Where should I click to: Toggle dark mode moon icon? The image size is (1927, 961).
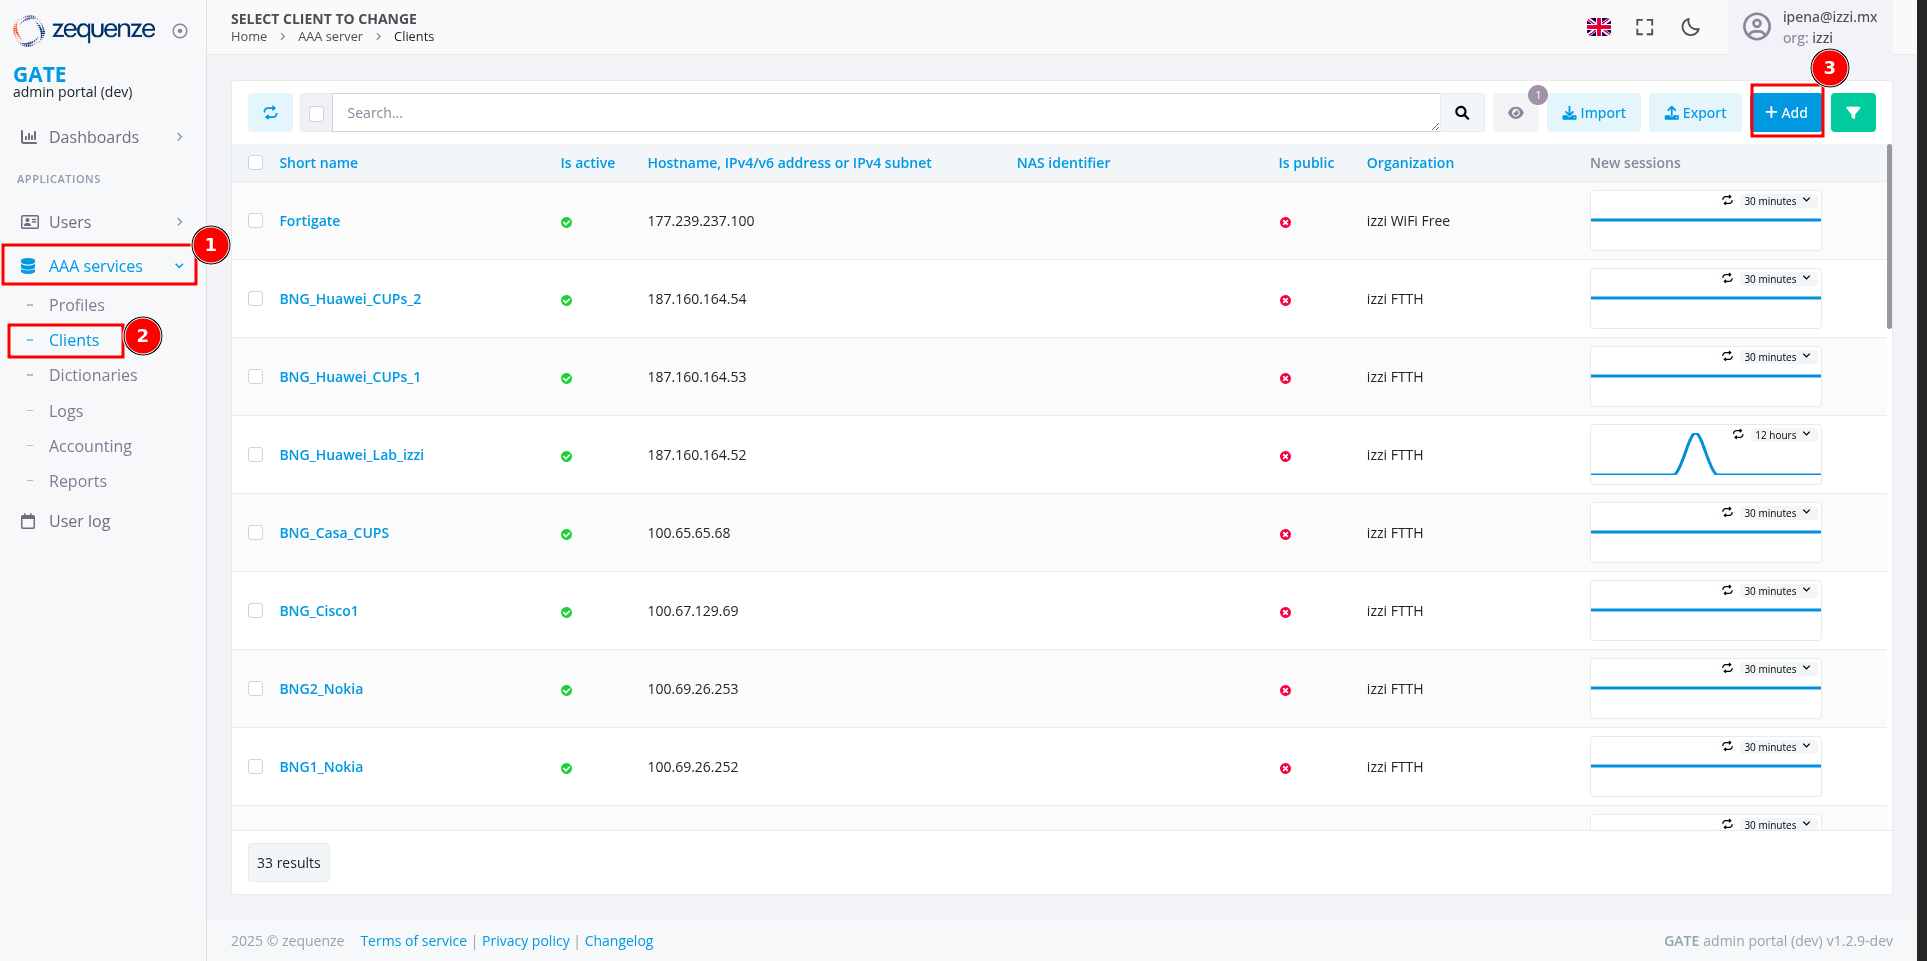pos(1690,27)
